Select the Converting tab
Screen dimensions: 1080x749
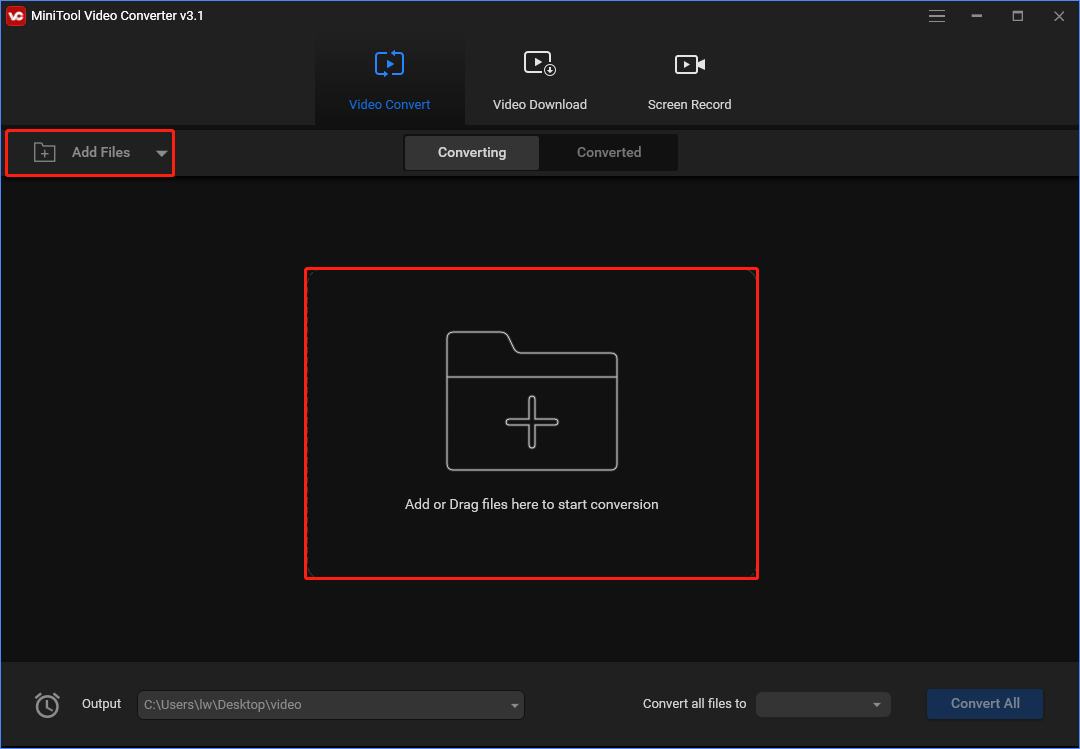tap(471, 152)
